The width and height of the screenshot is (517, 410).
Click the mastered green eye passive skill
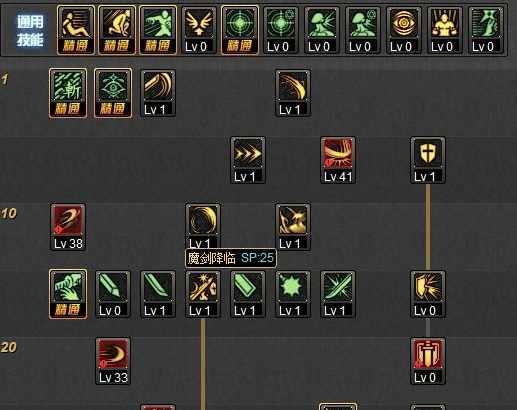pyautogui.click(x=113, y=93)
